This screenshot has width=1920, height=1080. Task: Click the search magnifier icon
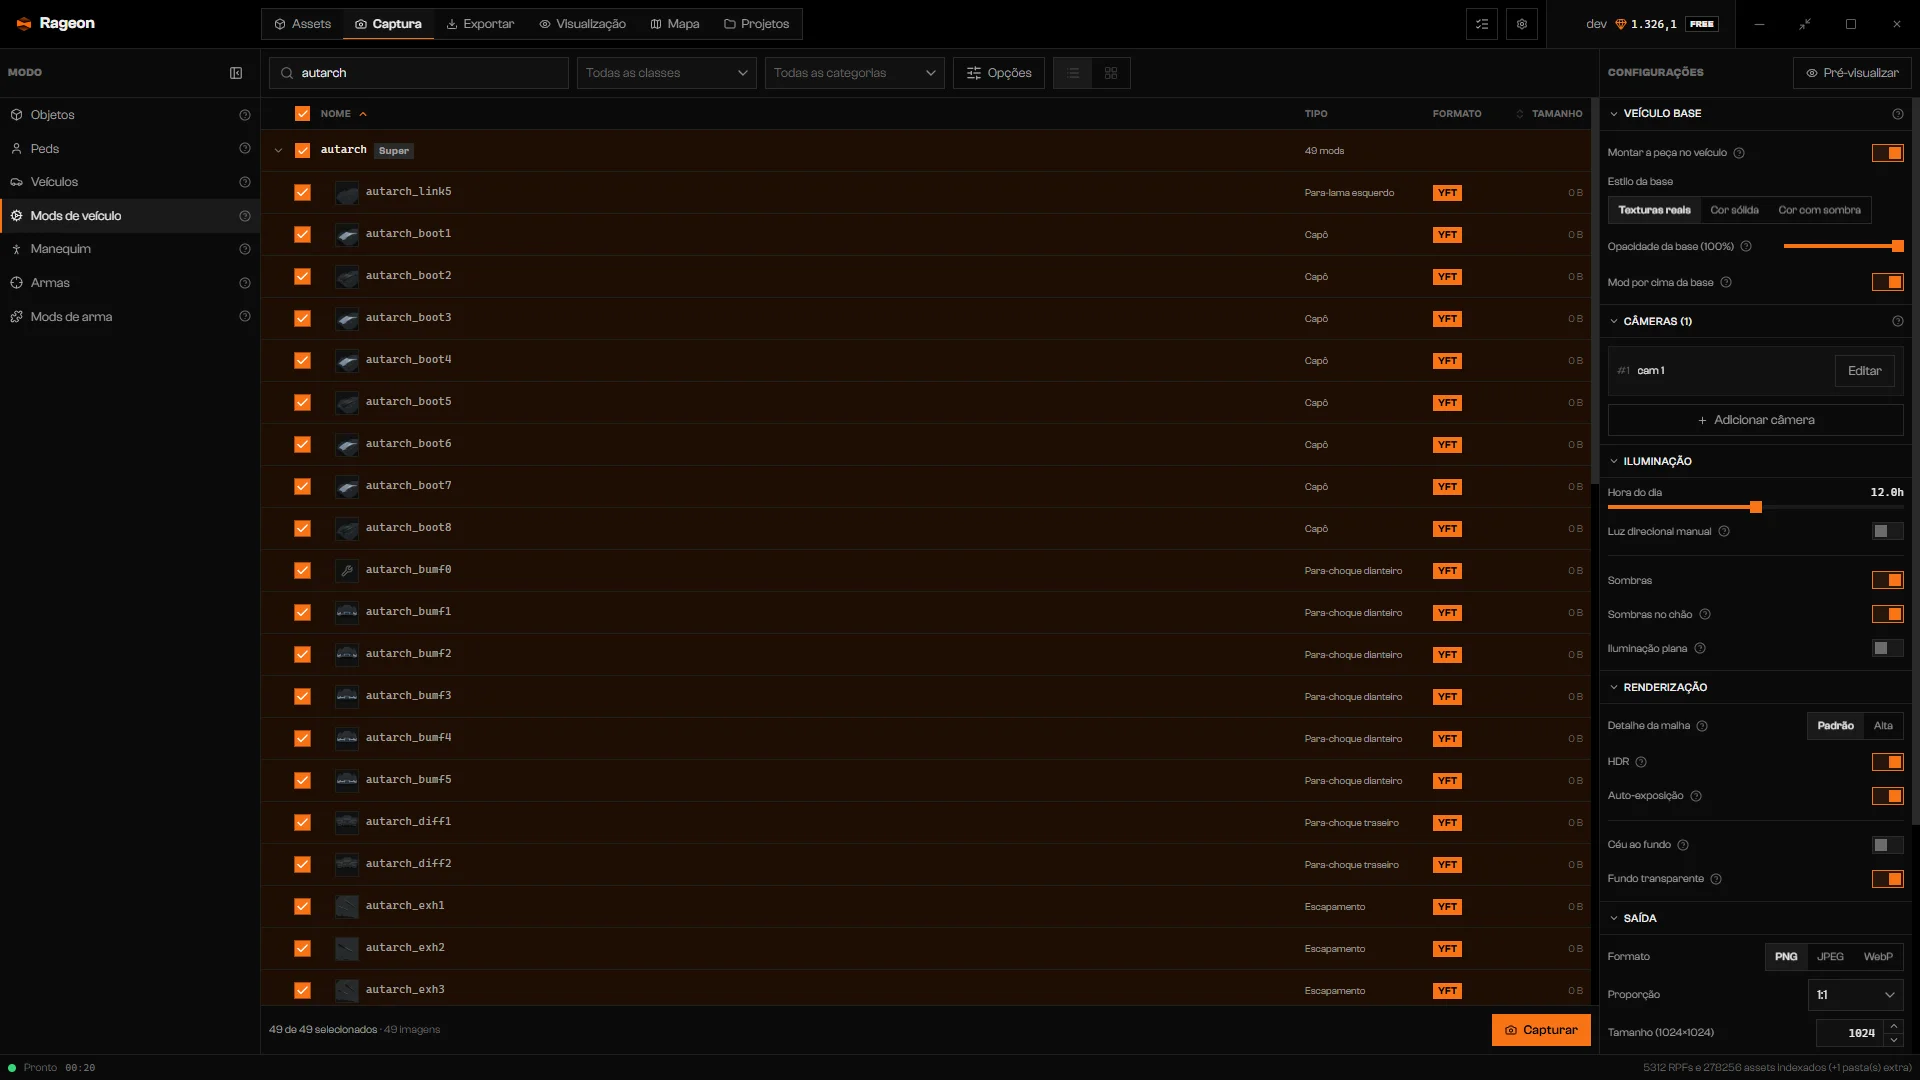287,73
